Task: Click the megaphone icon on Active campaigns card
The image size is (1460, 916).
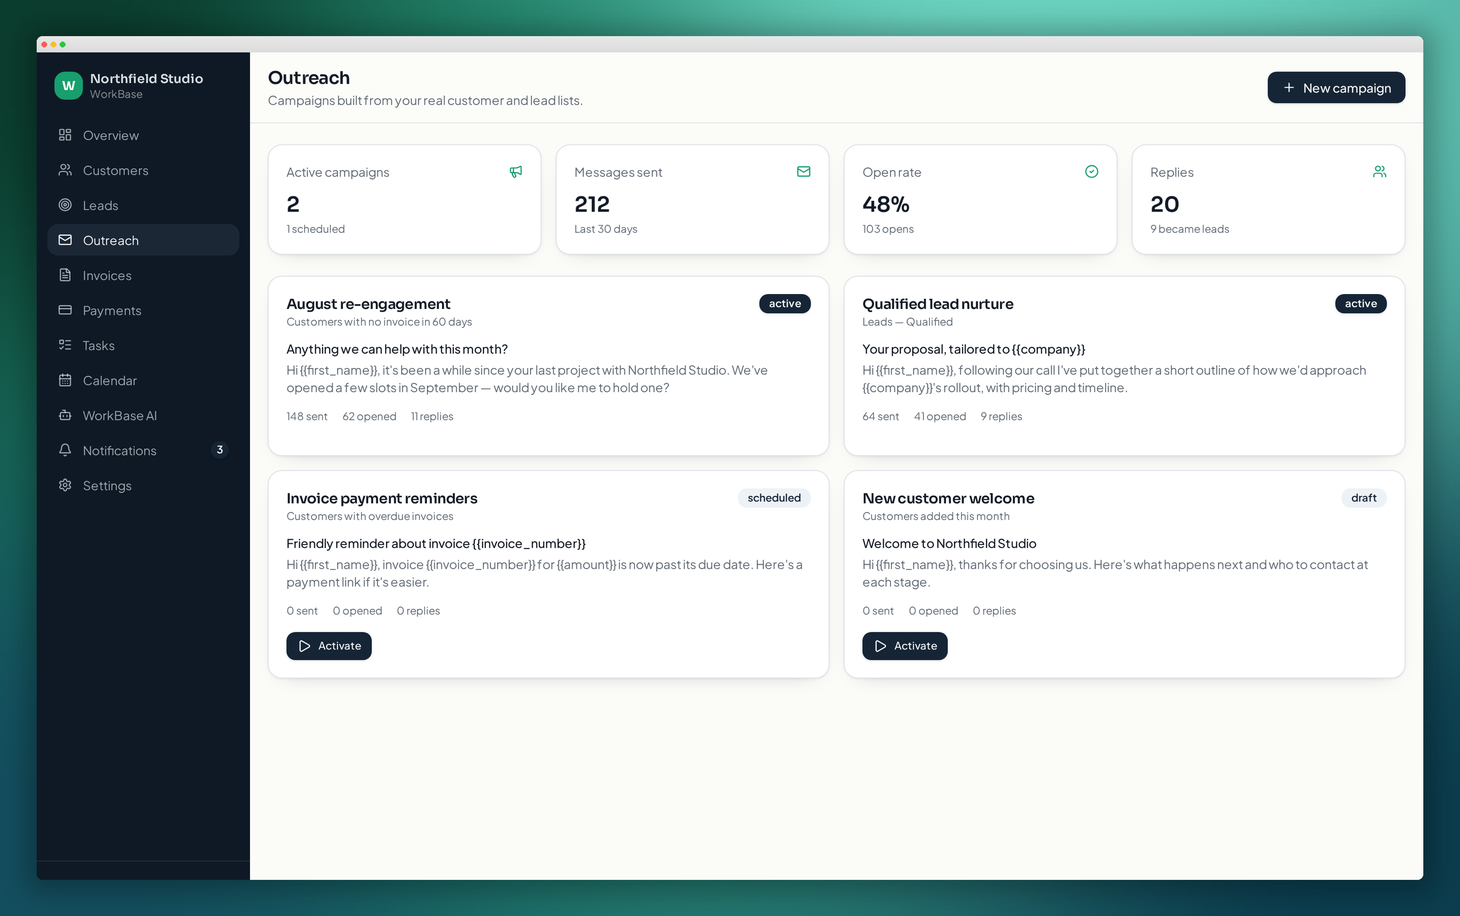Action: click(x=516, y=172)
